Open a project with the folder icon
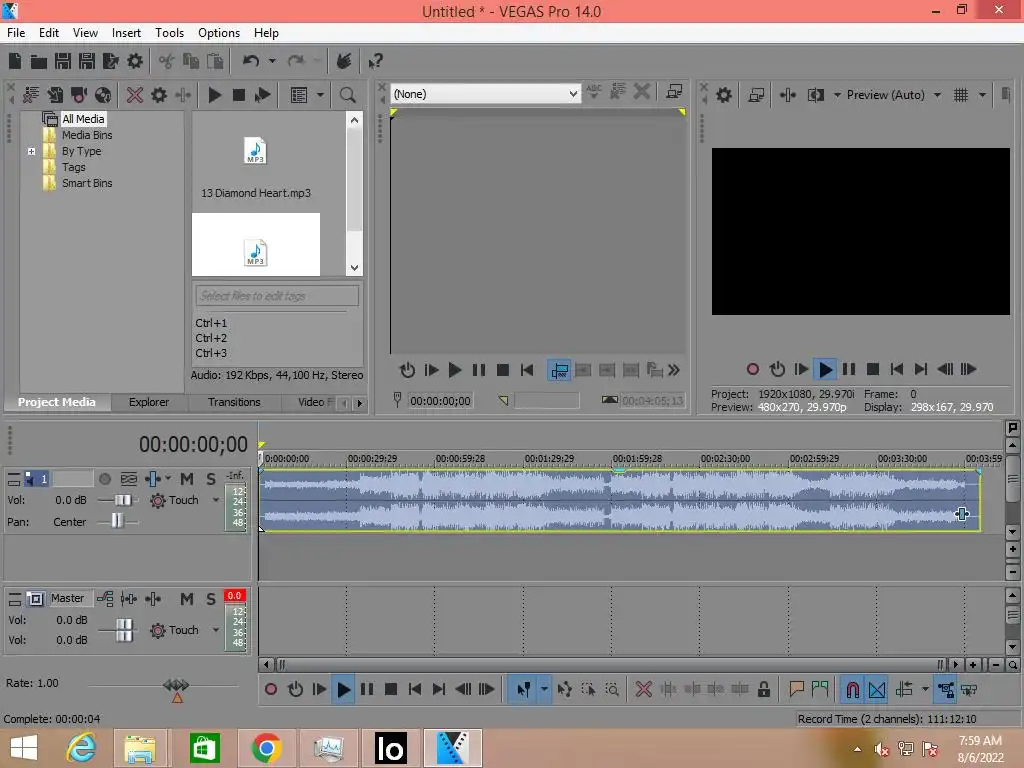This screenshot has width=1024, height=768. click(x=39, y=62)
